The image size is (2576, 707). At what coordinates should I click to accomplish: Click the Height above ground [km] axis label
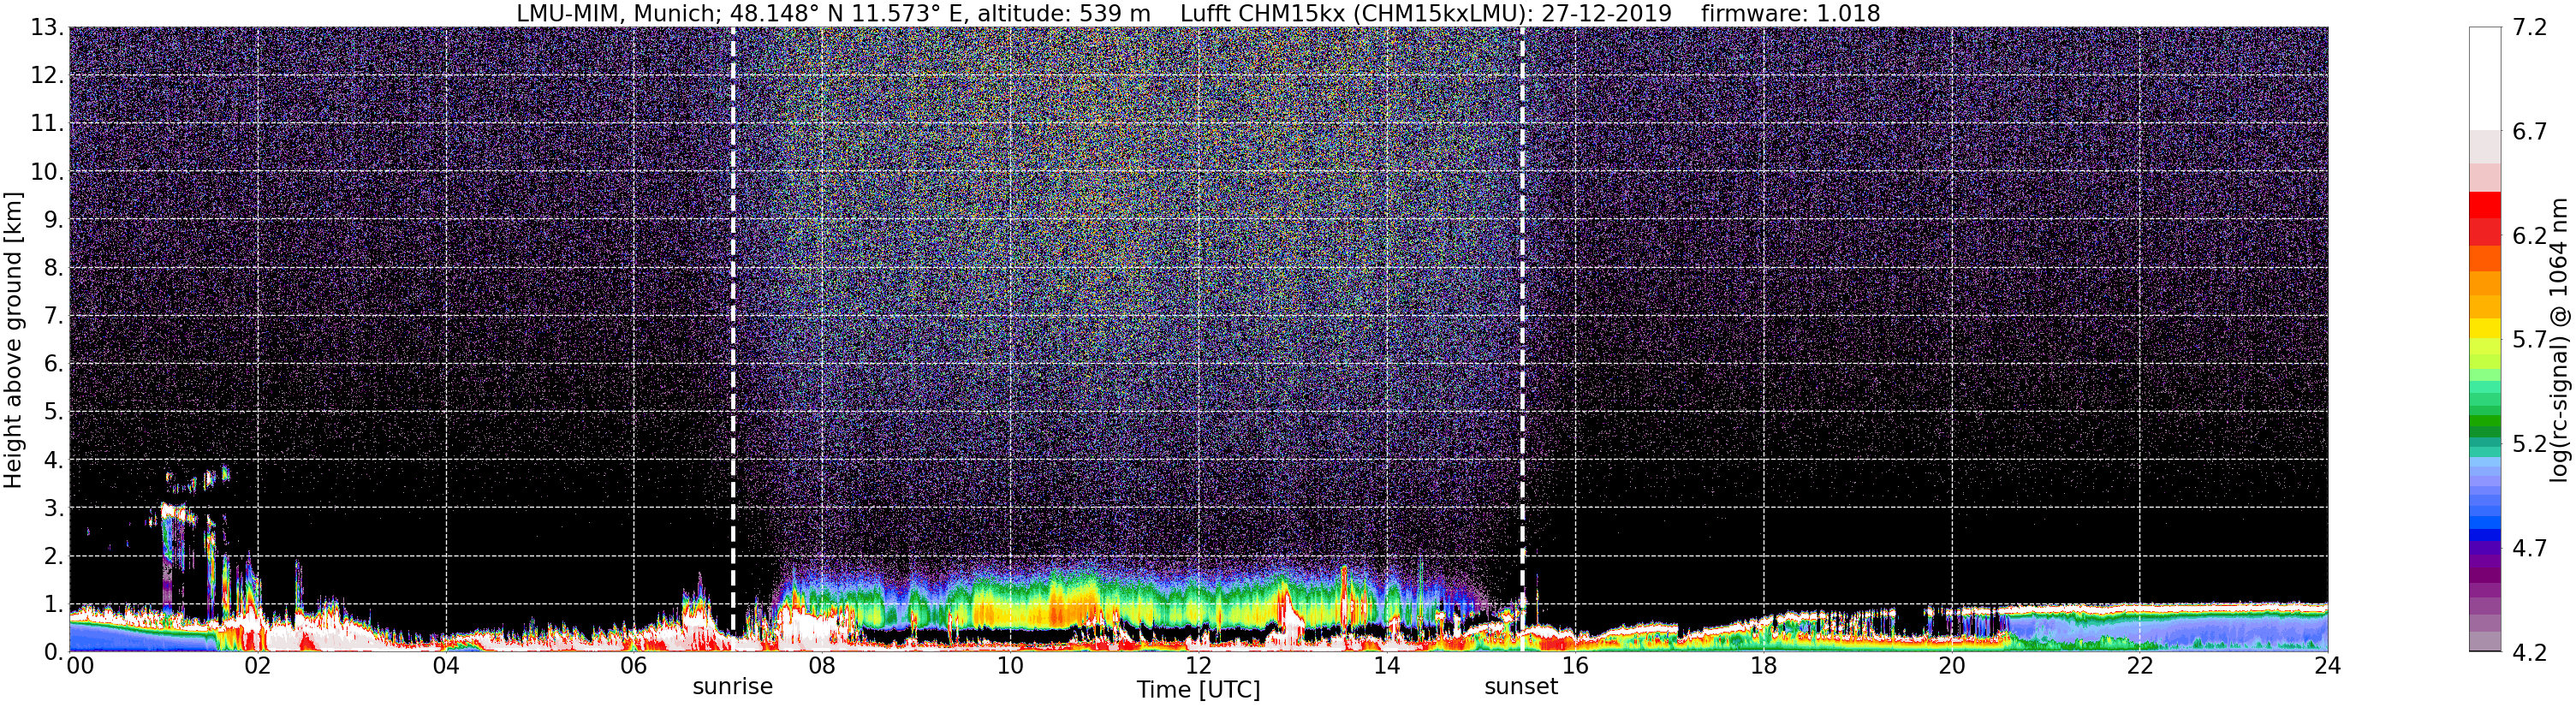coord(13,340)
